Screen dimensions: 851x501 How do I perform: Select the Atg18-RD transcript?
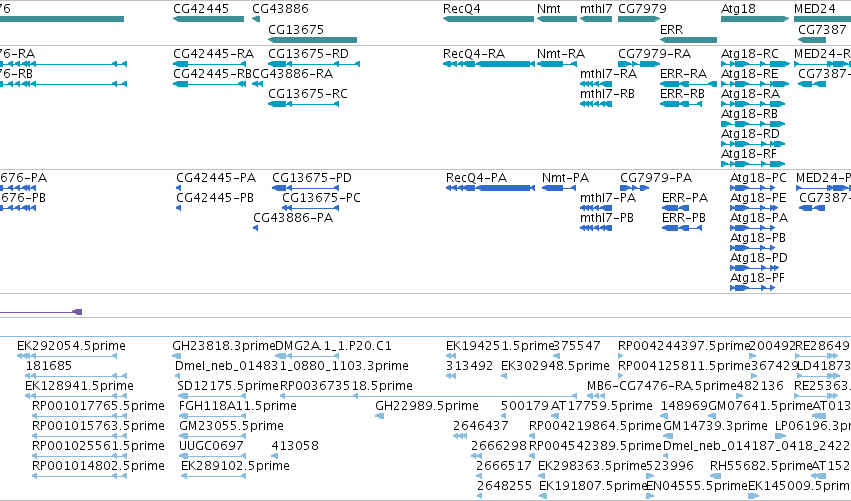coord(753,144)
